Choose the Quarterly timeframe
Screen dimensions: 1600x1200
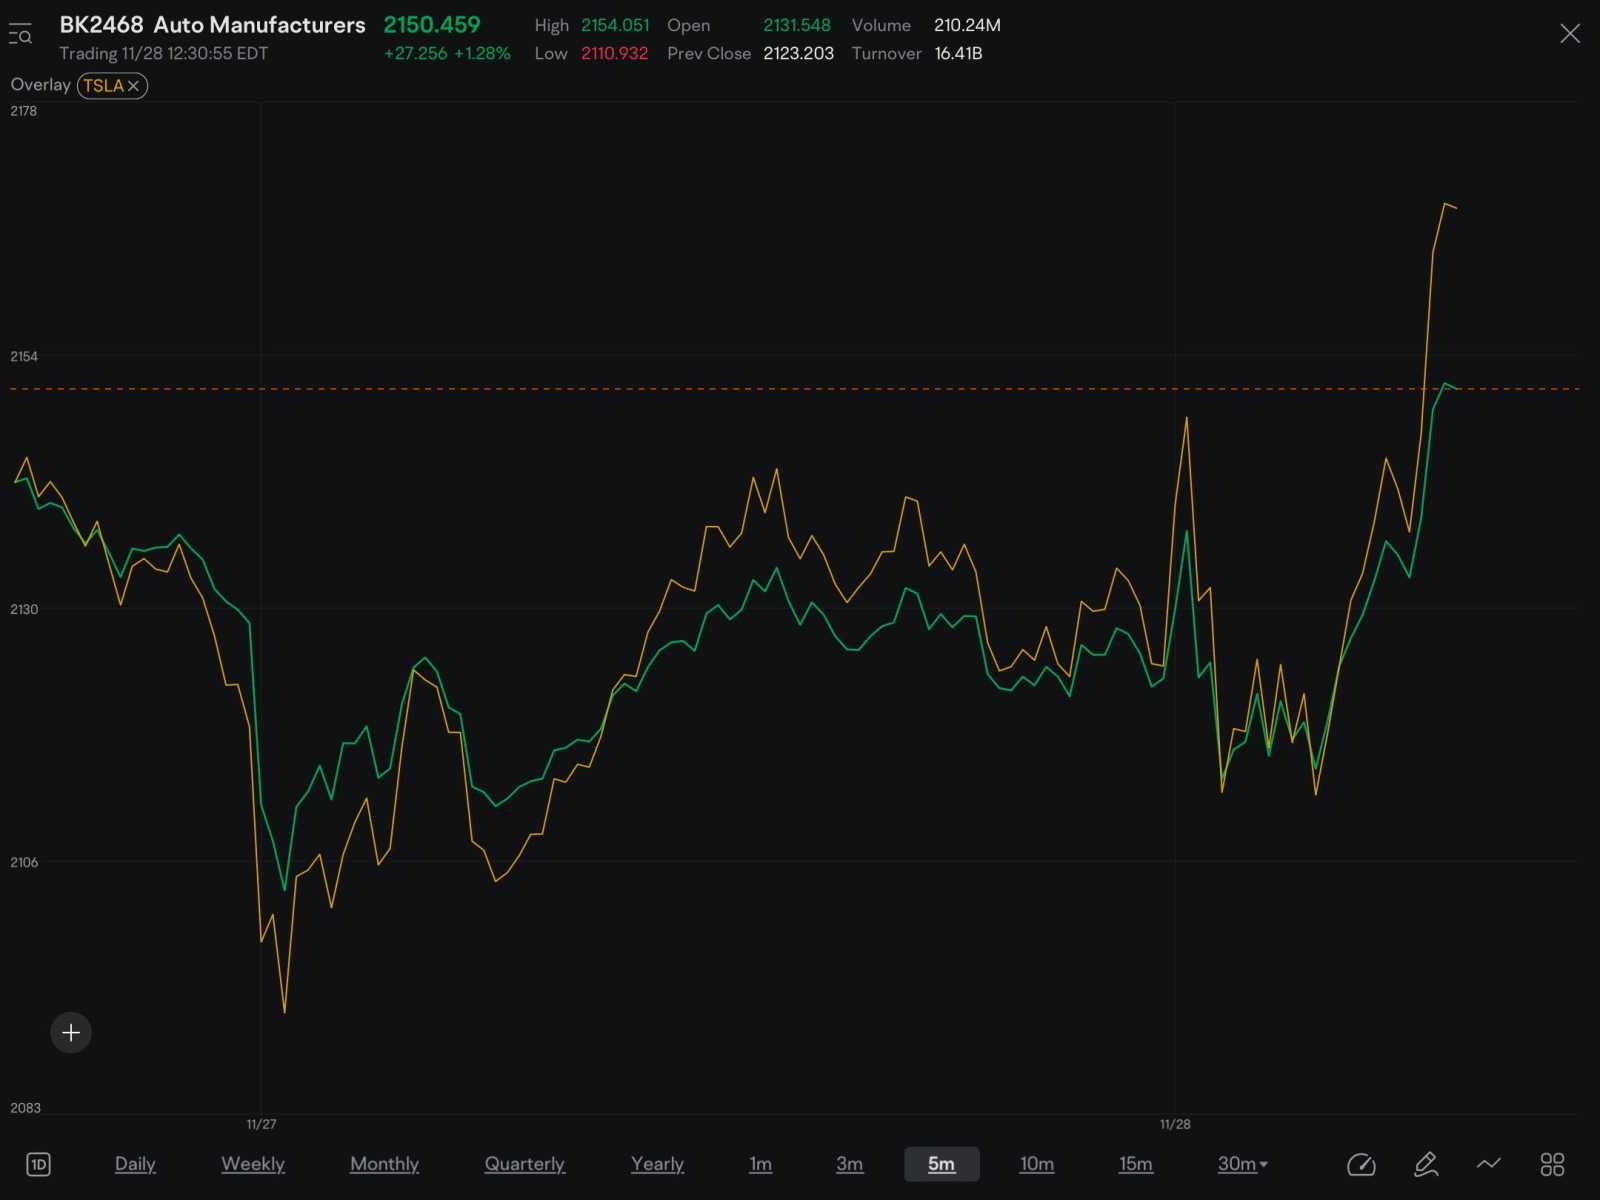tap(525, 1164)
